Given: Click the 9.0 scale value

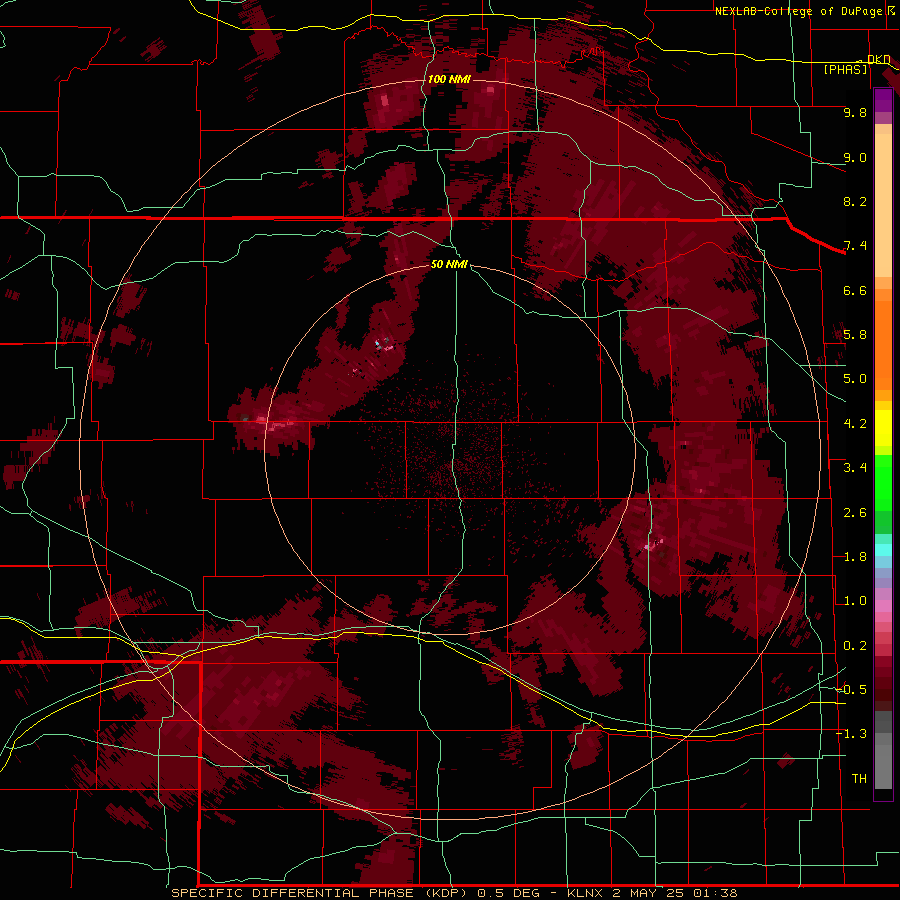Looking at the screenshot, I should 855,157.
